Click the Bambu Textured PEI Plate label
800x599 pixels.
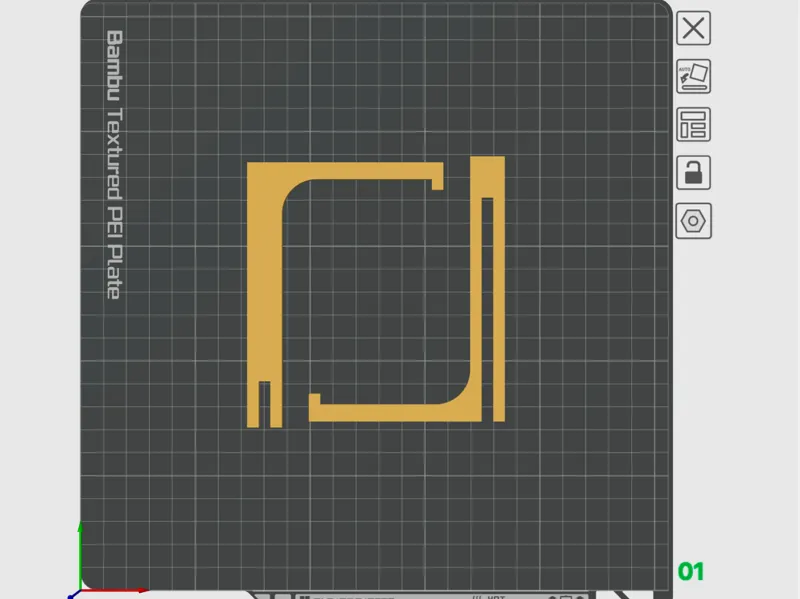[x=114, y=164]
